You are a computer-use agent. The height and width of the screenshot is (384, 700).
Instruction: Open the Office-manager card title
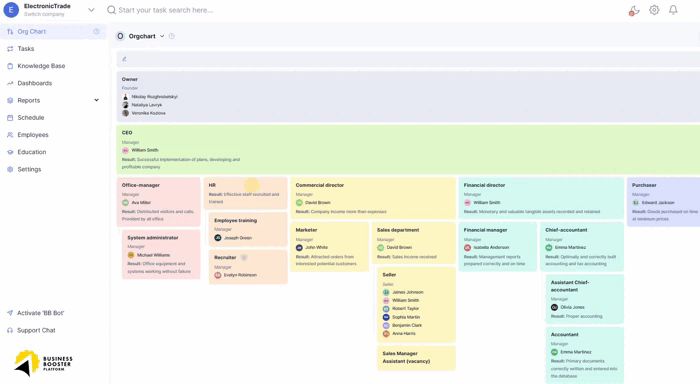(141, 185)
